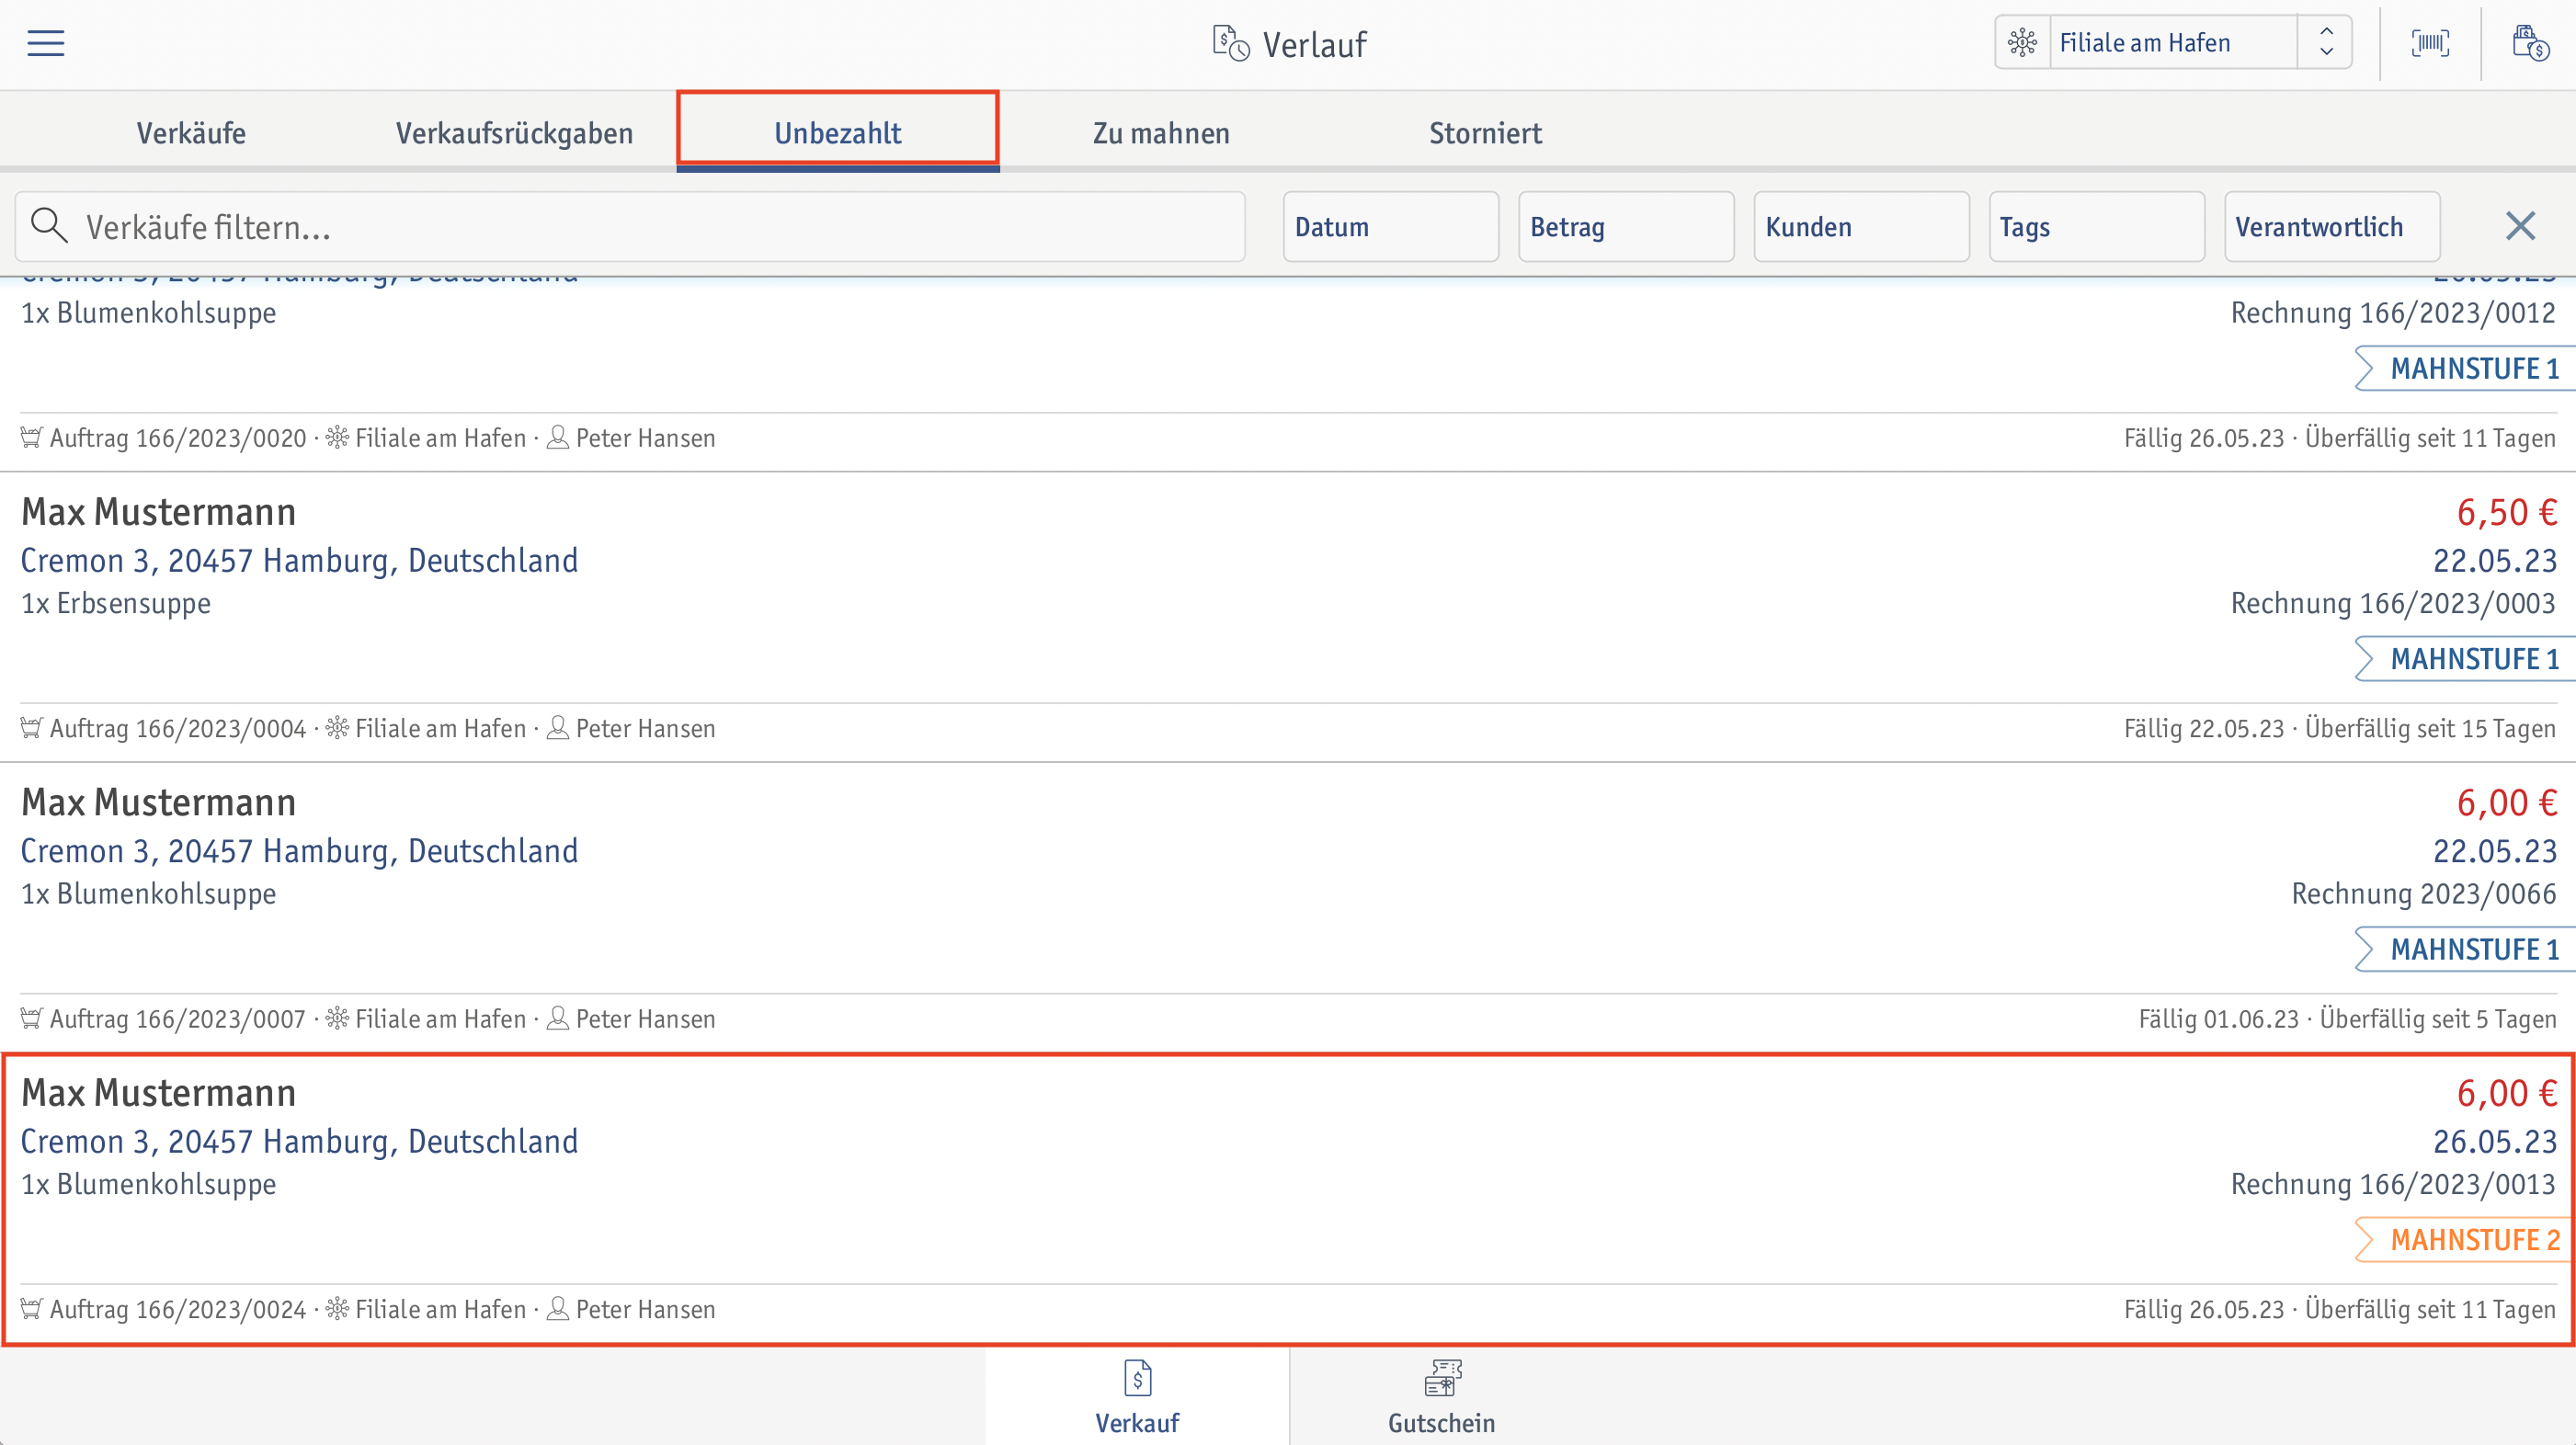Viewport: 2576px width, 1445px height.
Task: Click the person icon in the Auftrag 166/2023/0007 row
Action: [x=558, y=1019]
